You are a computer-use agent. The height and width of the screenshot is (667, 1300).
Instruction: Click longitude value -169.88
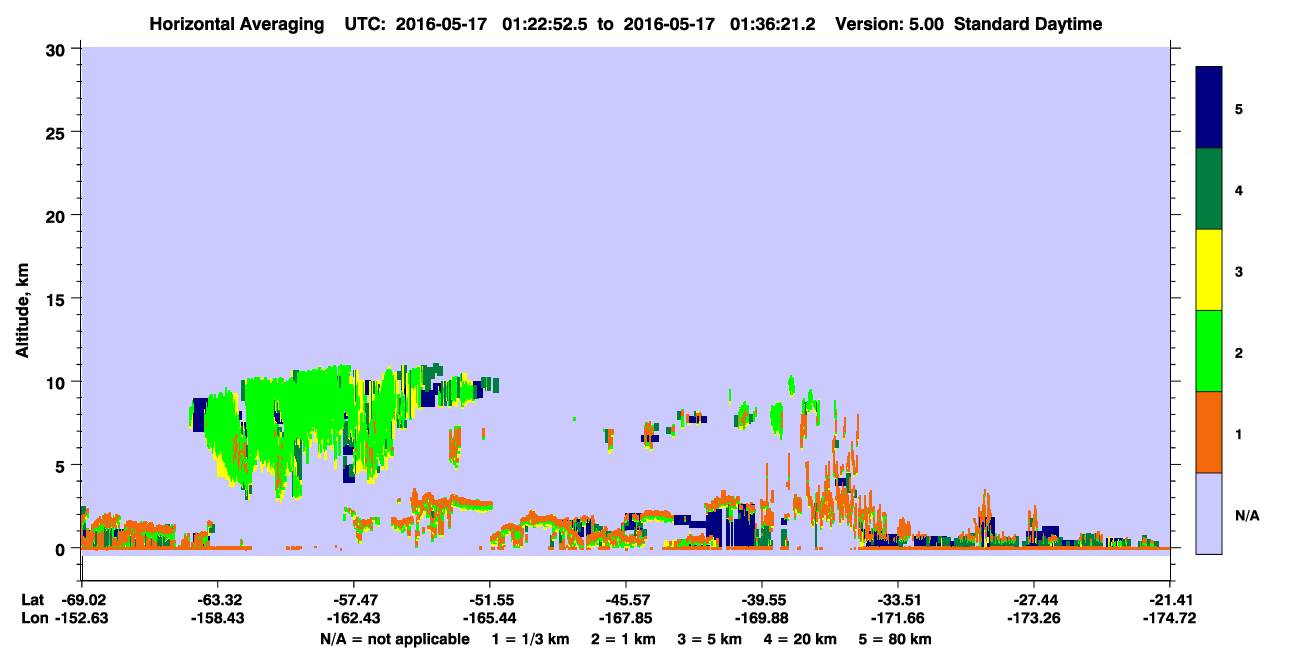coord(762,618)
